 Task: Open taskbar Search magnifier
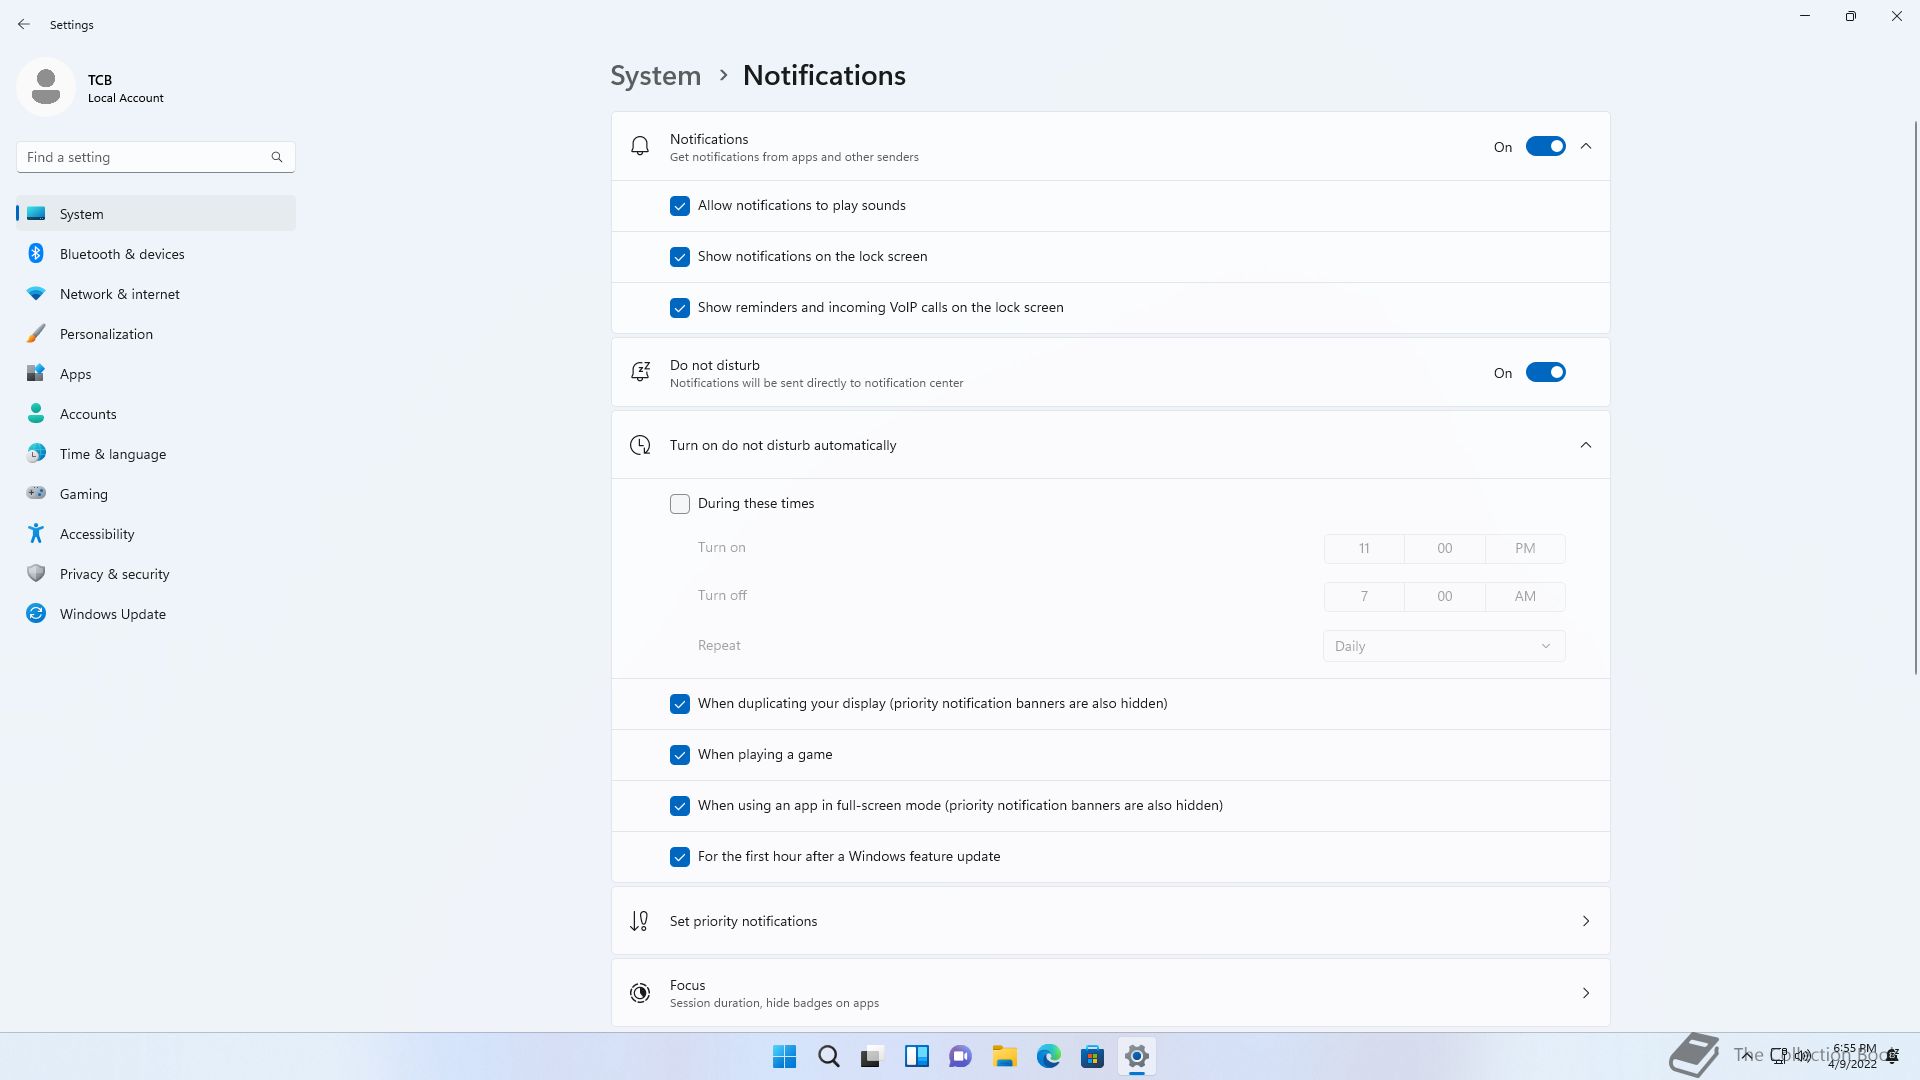point(828,1056)
